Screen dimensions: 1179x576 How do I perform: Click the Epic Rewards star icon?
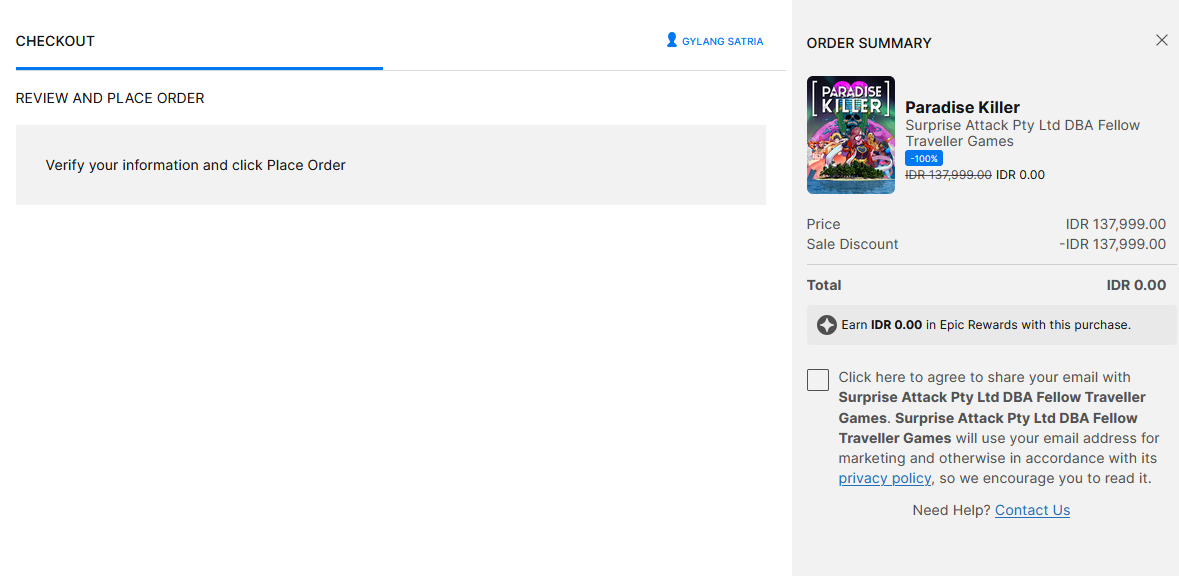tap(826, 325)
